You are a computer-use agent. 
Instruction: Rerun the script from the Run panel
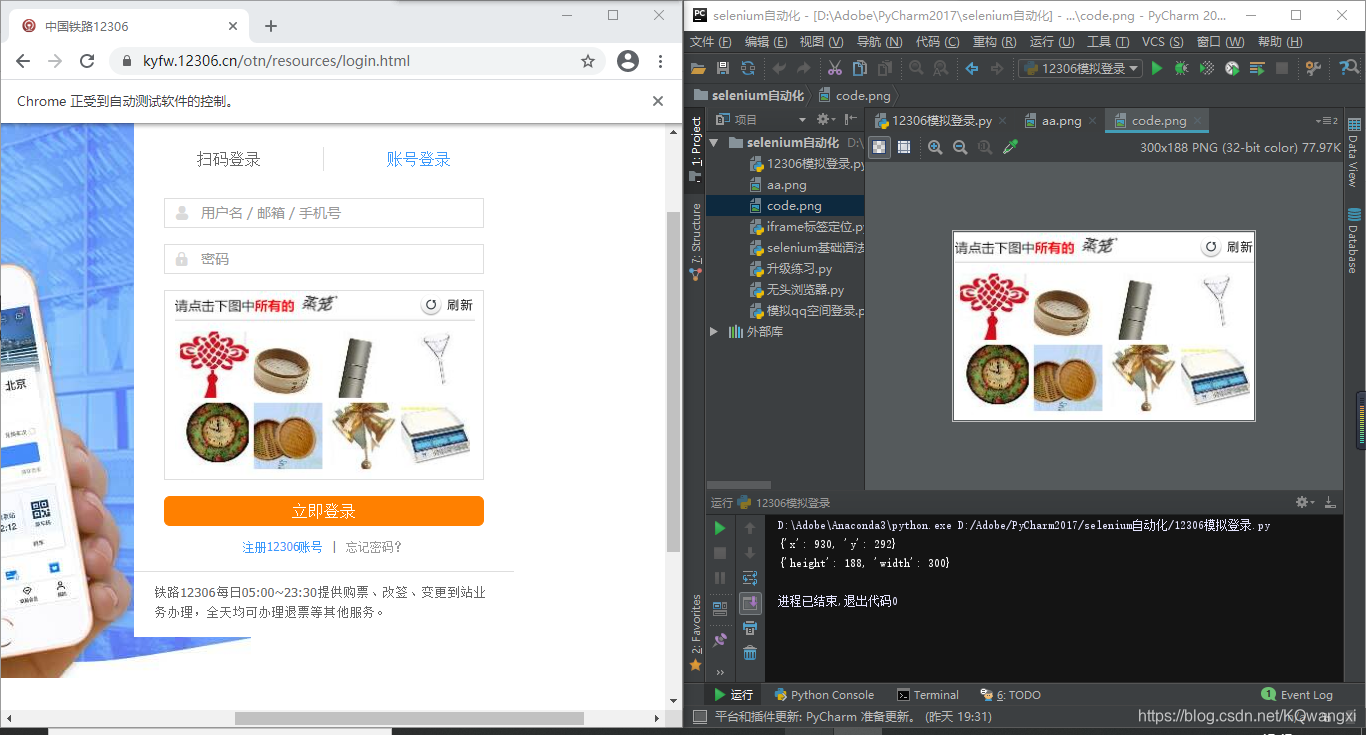(x=719, y=527)
